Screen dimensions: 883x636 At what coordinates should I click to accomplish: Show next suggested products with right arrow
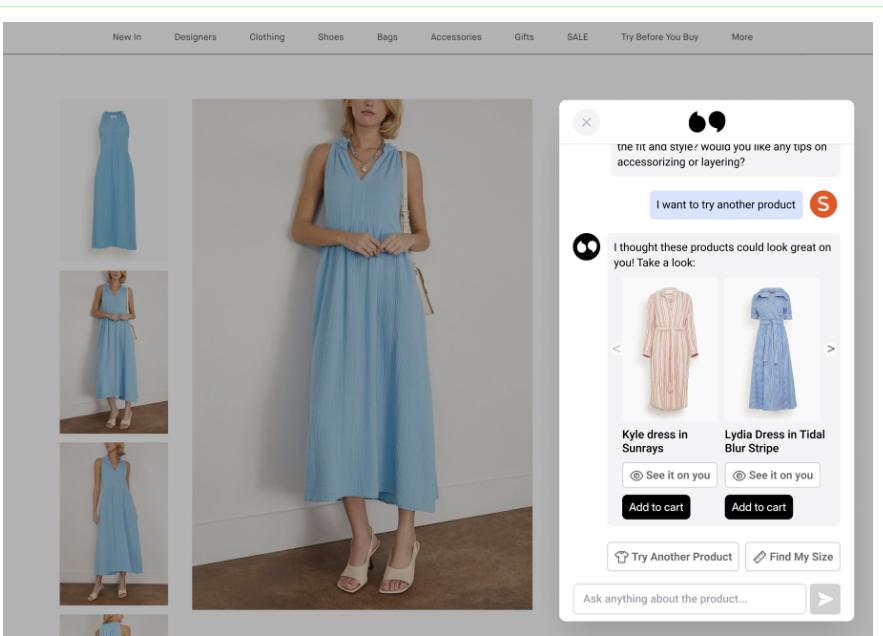pos(831,349)
